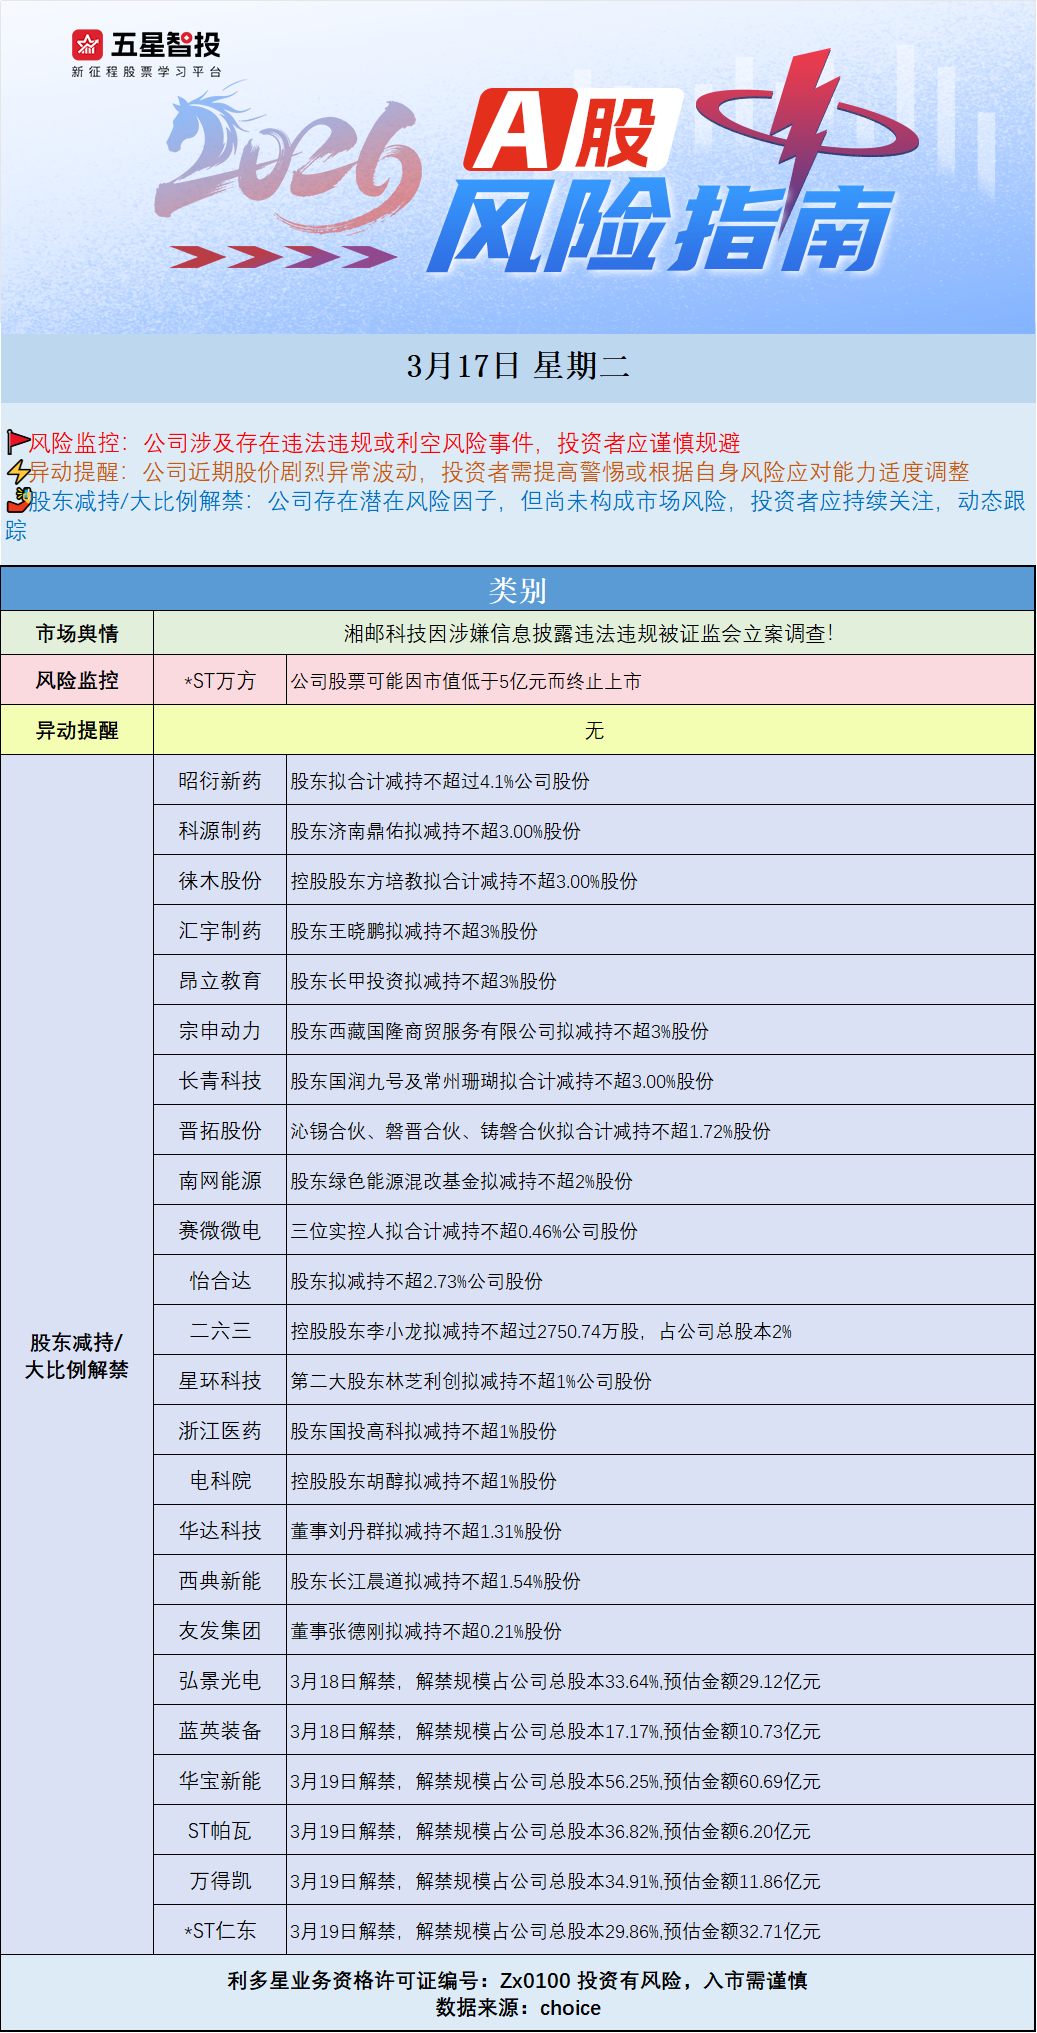The image size is (1037, 2033).
Task: Click the 晋拓股份 stock name
Action: coord(220,1131)
